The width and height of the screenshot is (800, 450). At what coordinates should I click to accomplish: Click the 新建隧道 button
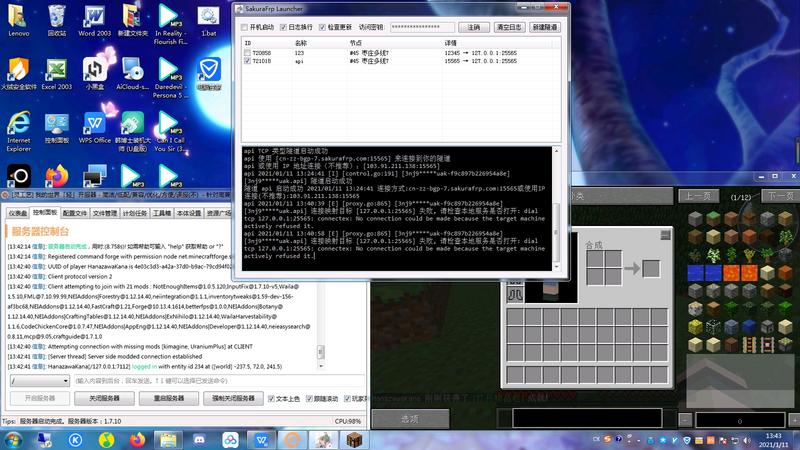click(544, 27)
